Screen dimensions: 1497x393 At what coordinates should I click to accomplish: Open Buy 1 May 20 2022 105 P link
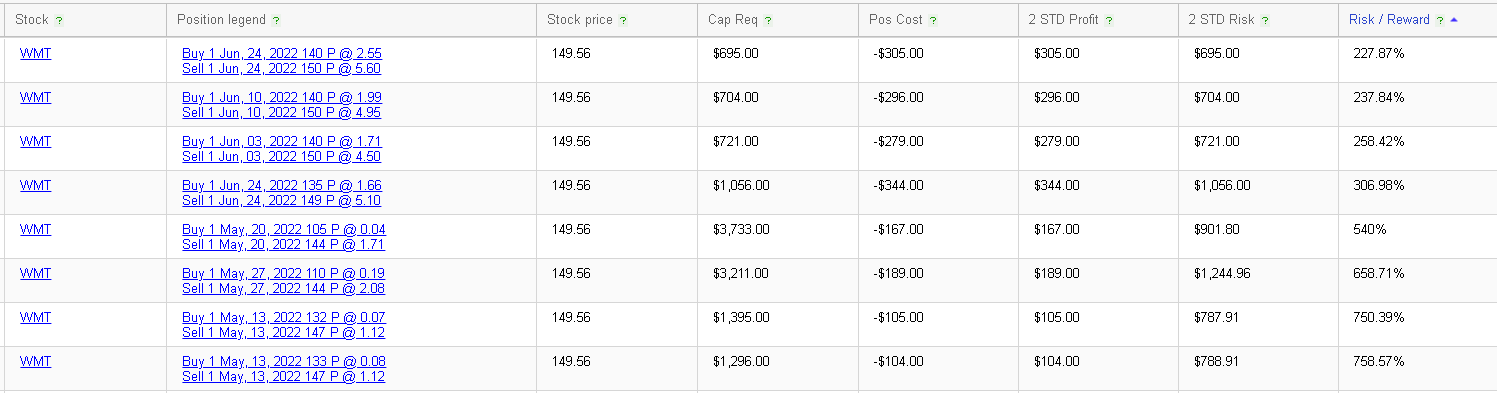click(283, 229)
